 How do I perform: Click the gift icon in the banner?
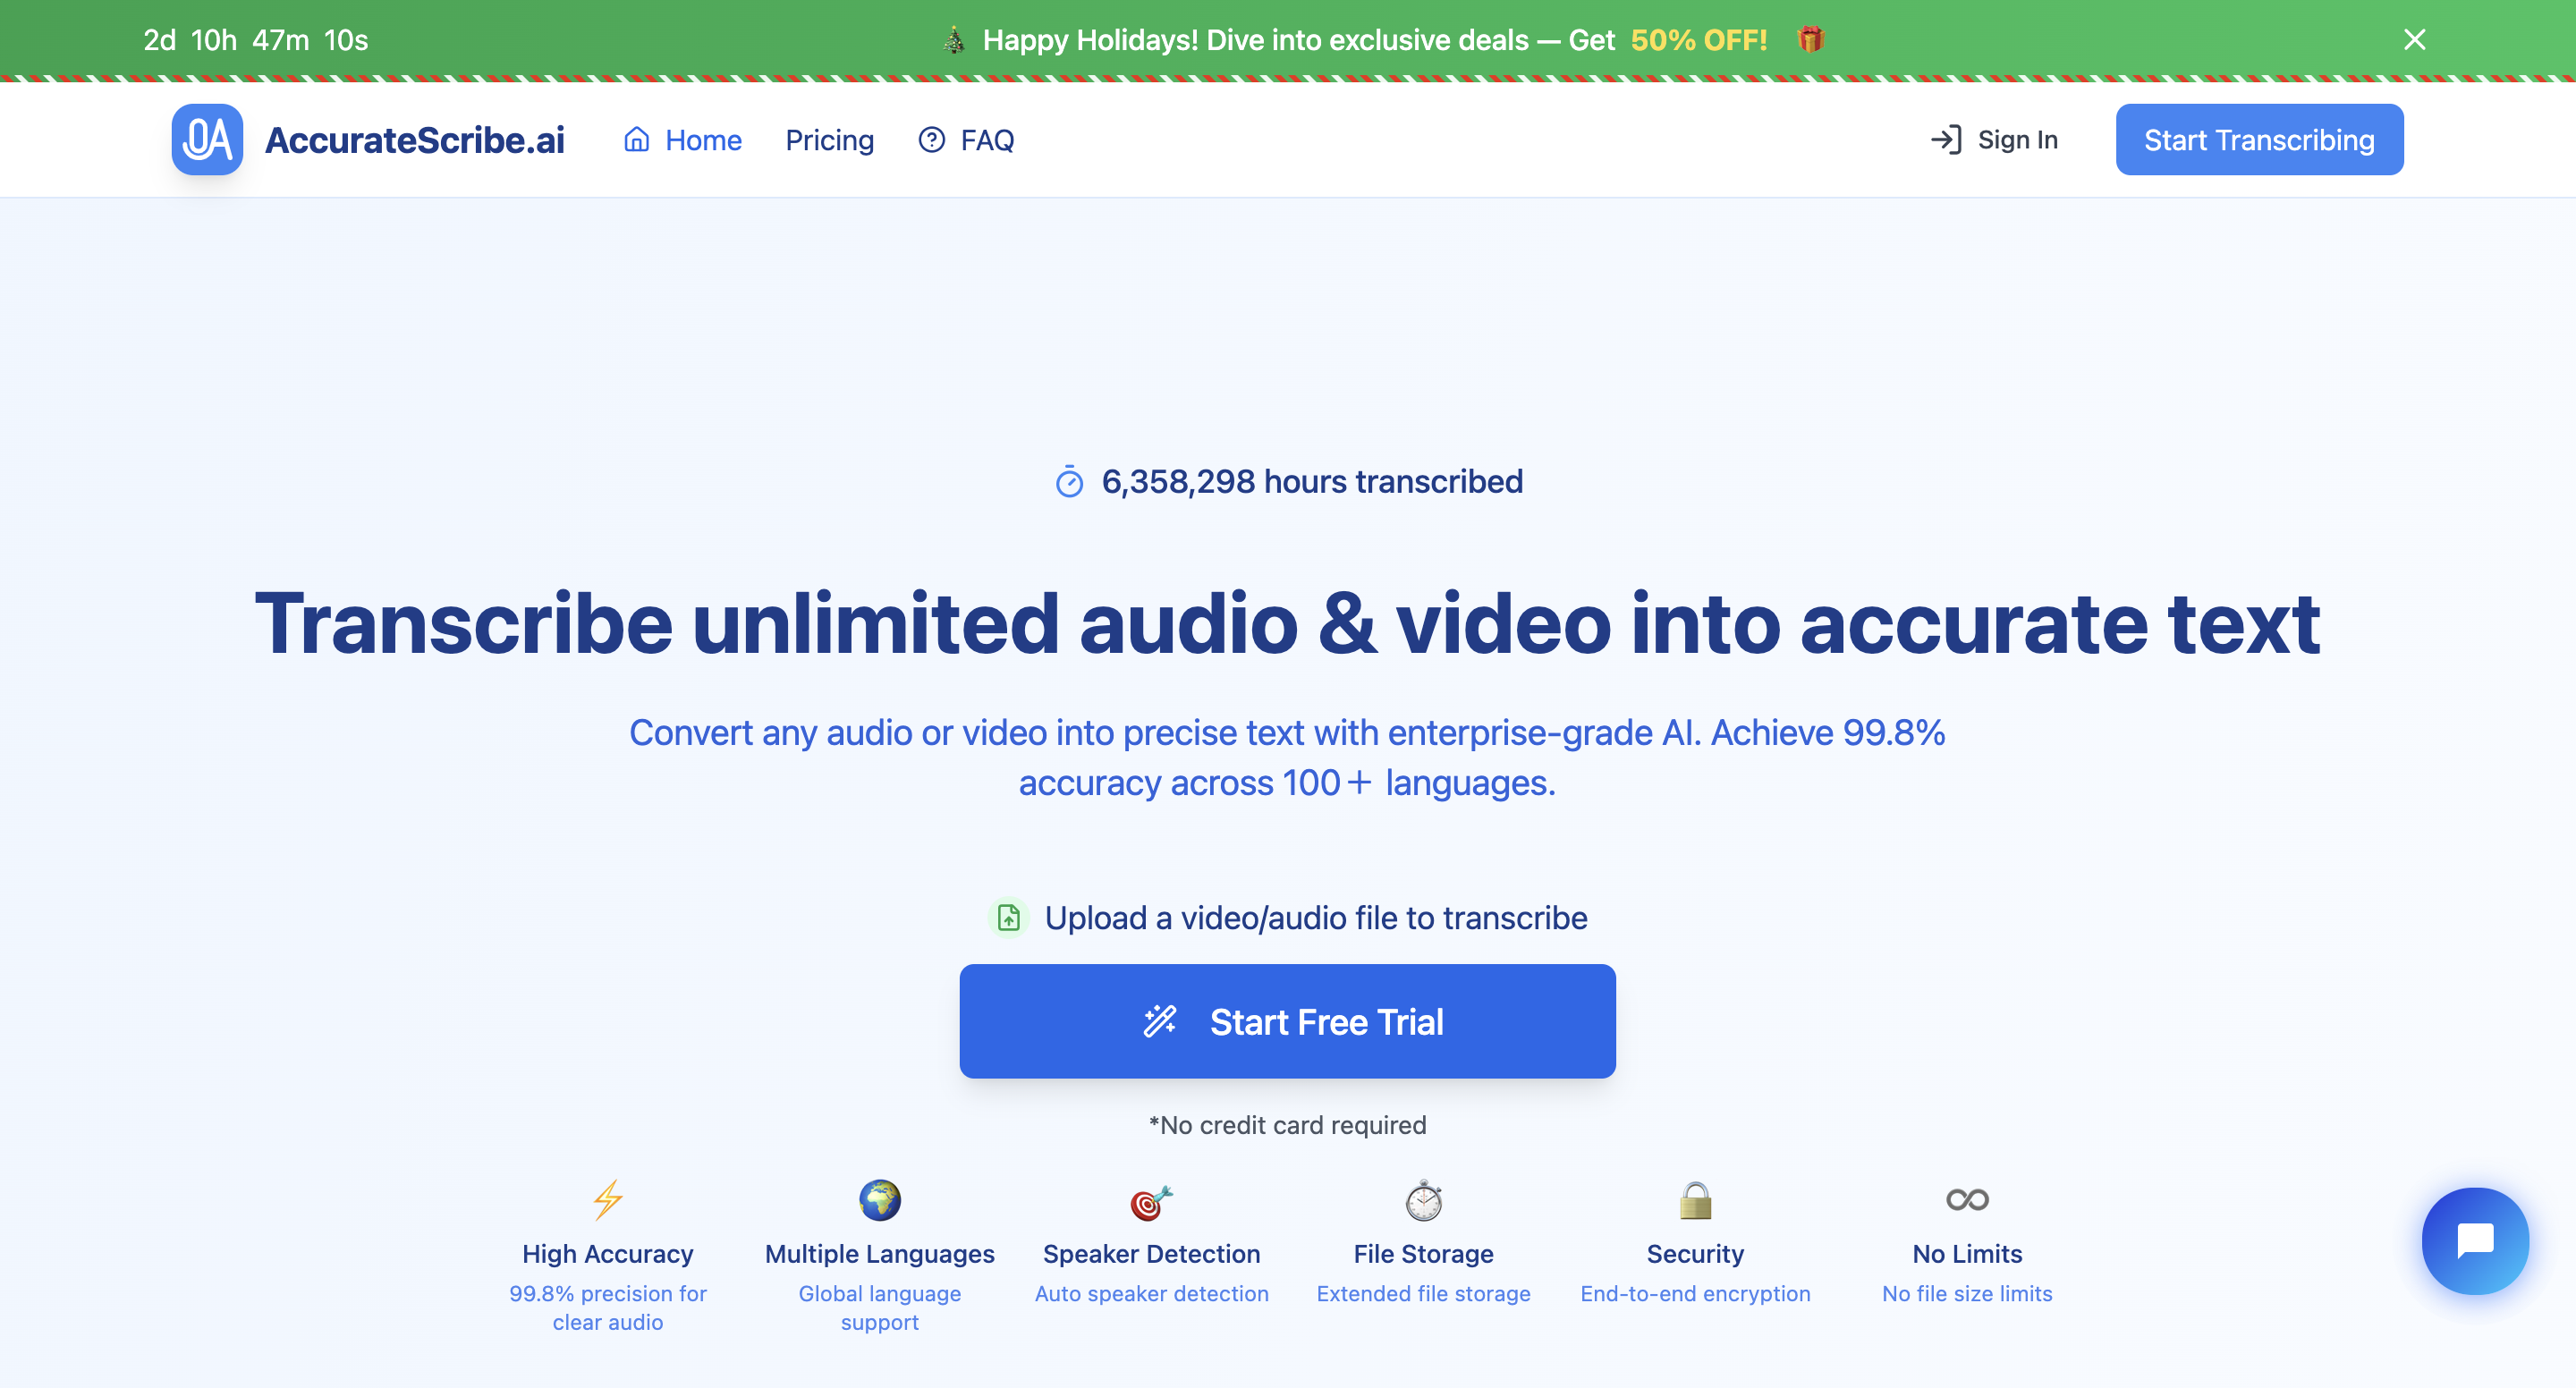pos(1810,39)
